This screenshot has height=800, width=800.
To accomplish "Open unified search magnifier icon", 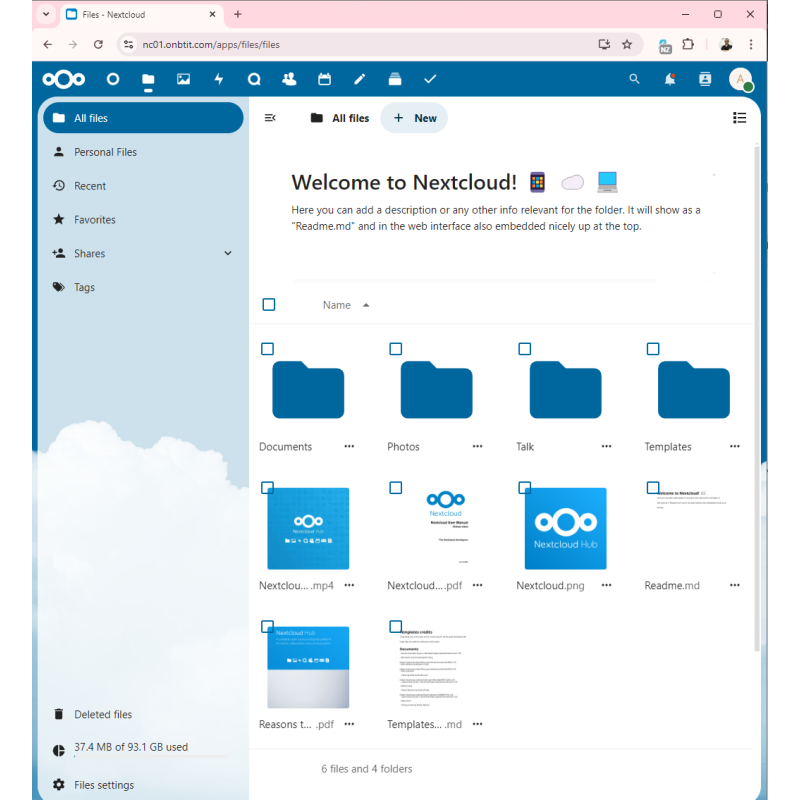I will tap(634, 79).
